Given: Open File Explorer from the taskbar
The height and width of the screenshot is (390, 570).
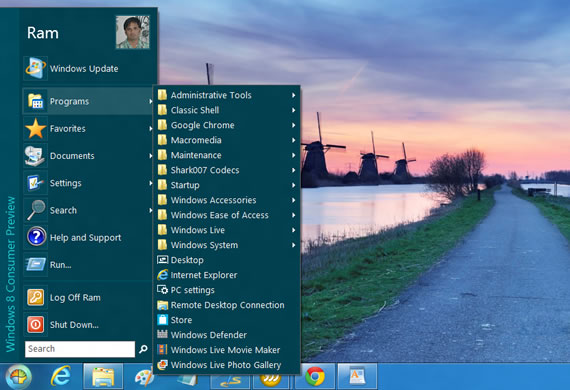Looking at the screenshot, I should [x=103, y=377].
